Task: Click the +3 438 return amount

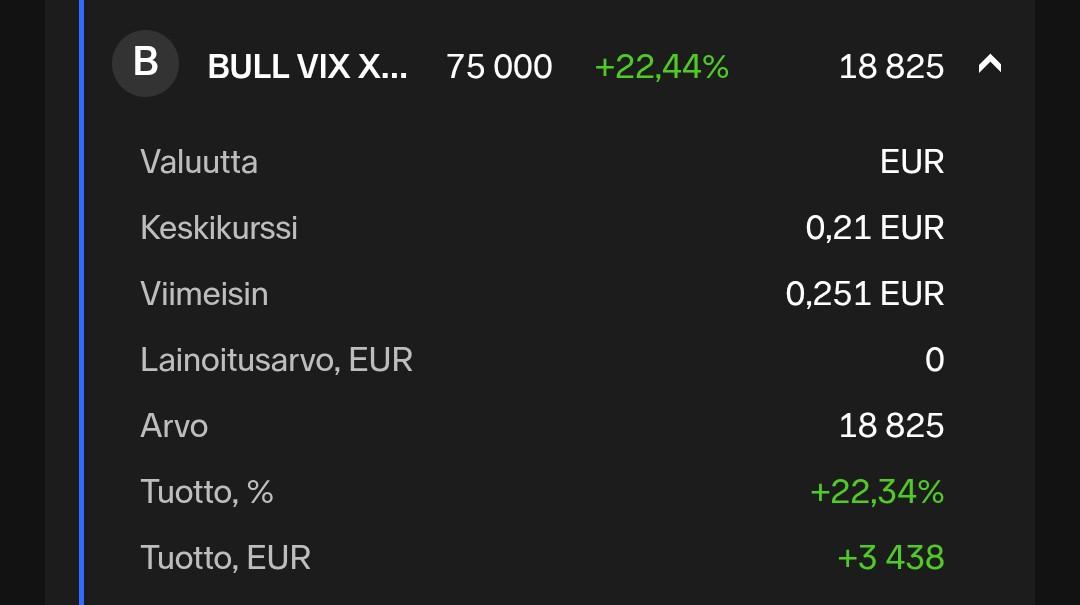Action: (x=890, y=558)
